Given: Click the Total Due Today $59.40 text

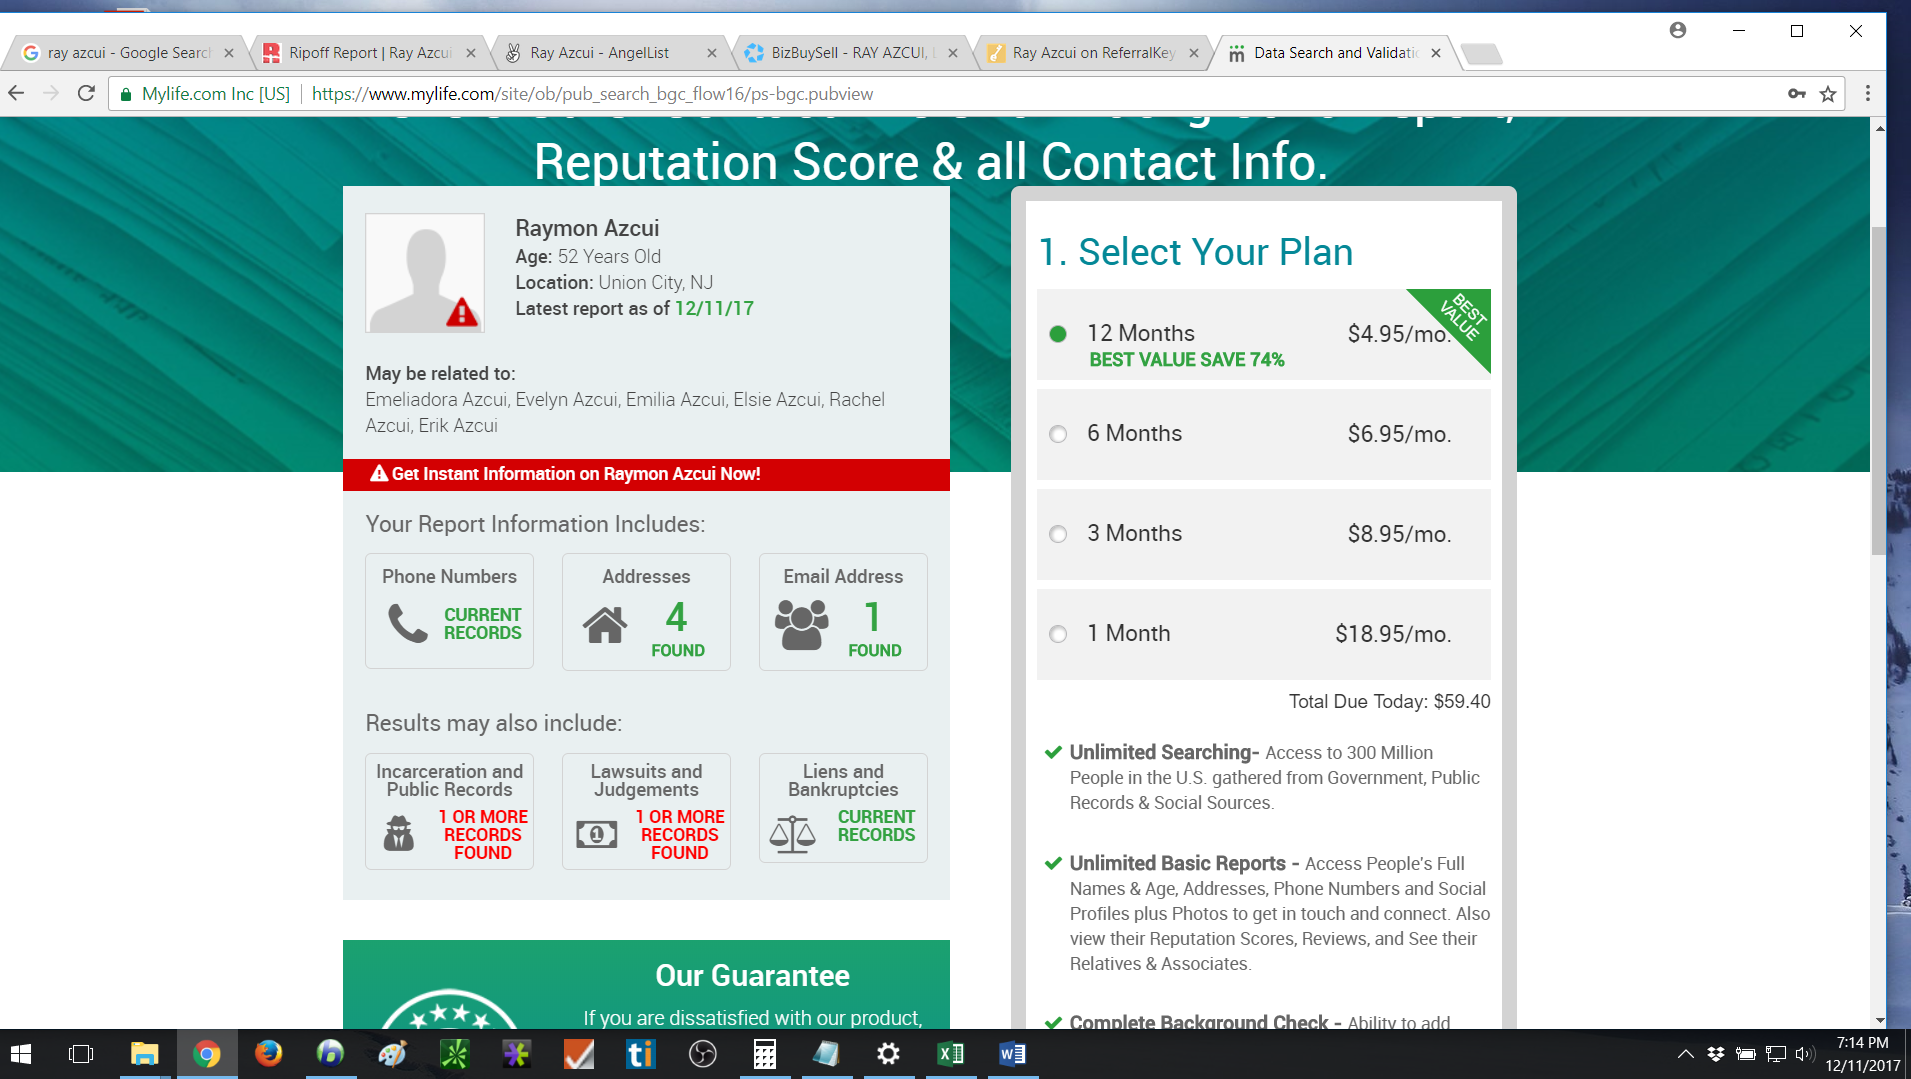Looking at the screenshot, I should (1389, 701).
